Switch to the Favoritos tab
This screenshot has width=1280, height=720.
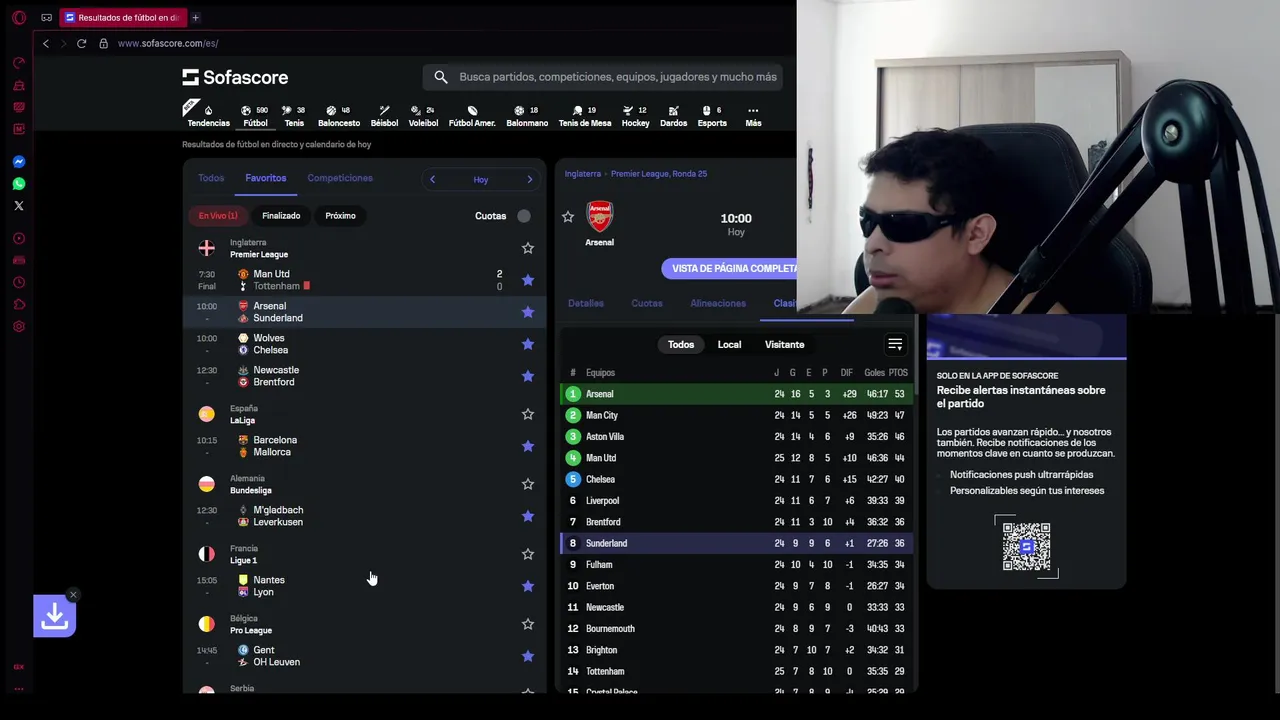[x=266, y=178]
